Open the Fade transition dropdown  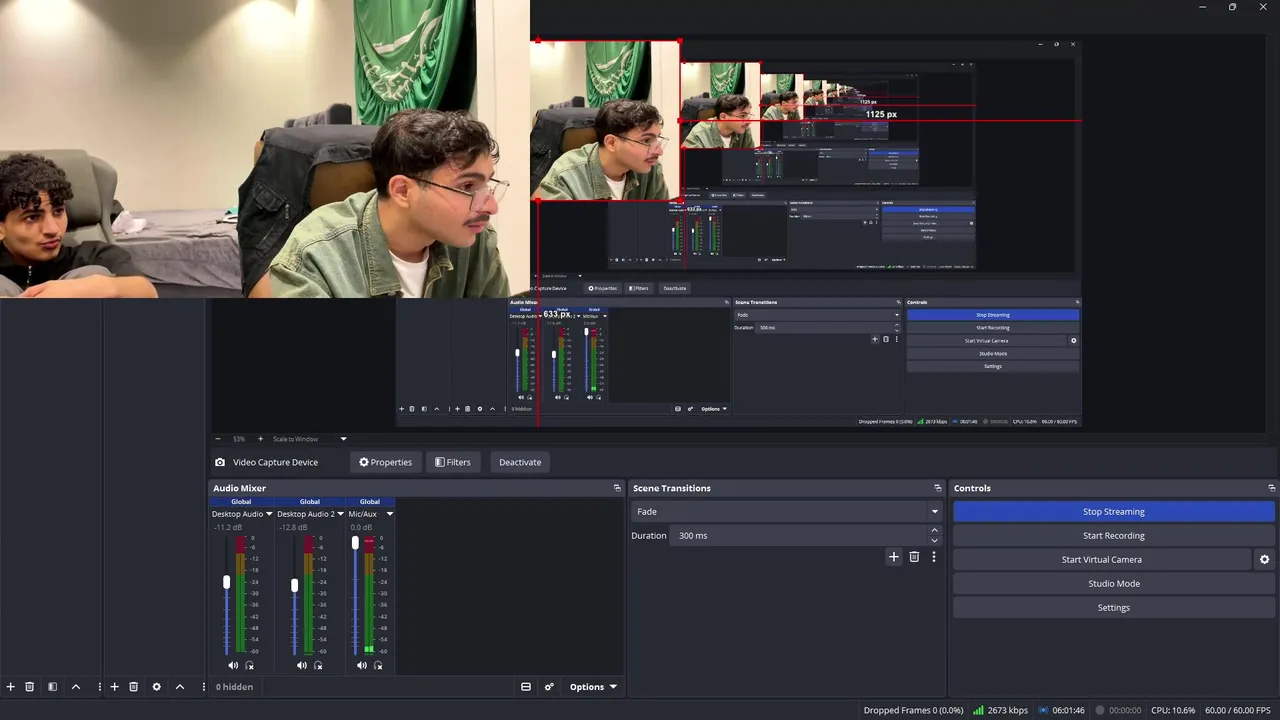(787, 512)
